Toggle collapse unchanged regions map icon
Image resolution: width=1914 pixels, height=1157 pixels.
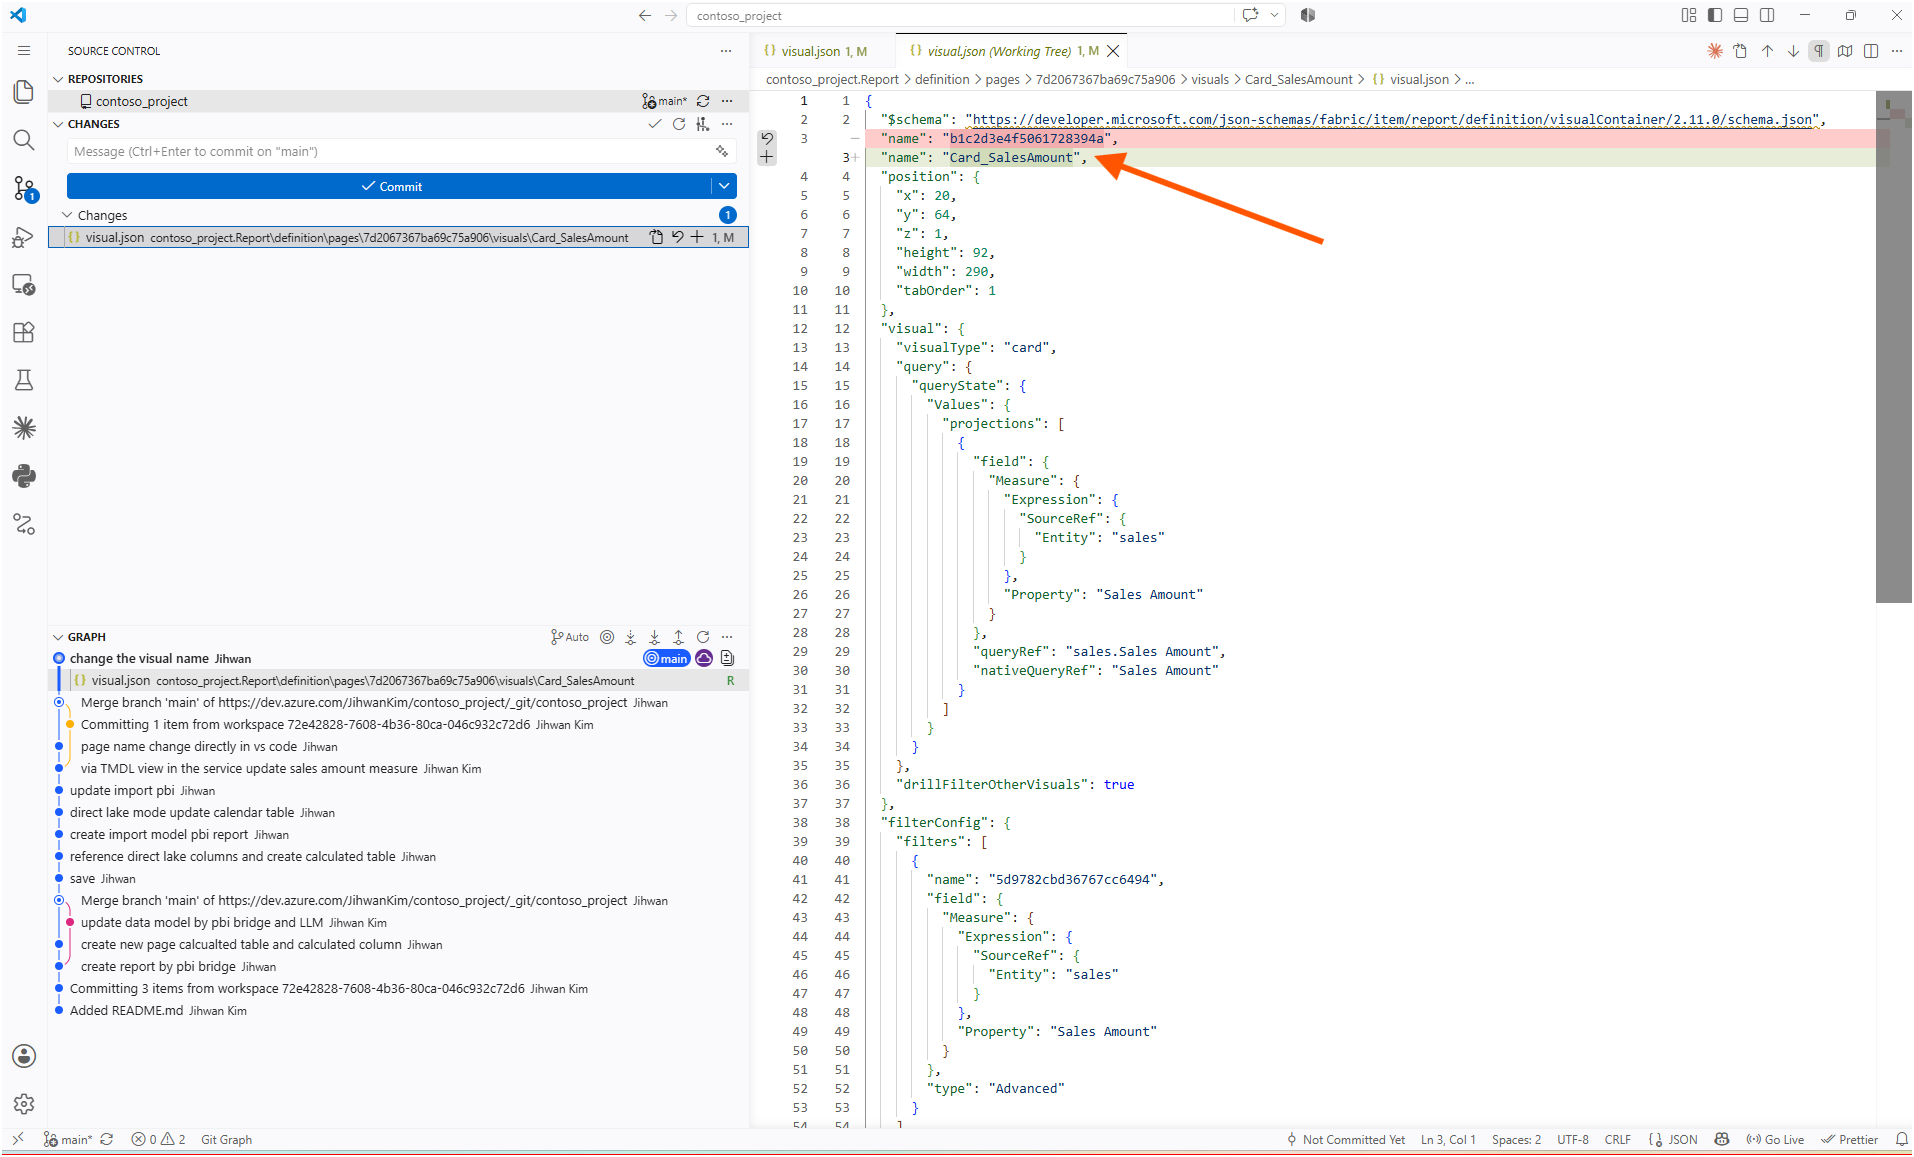[x=1845, y=51]
